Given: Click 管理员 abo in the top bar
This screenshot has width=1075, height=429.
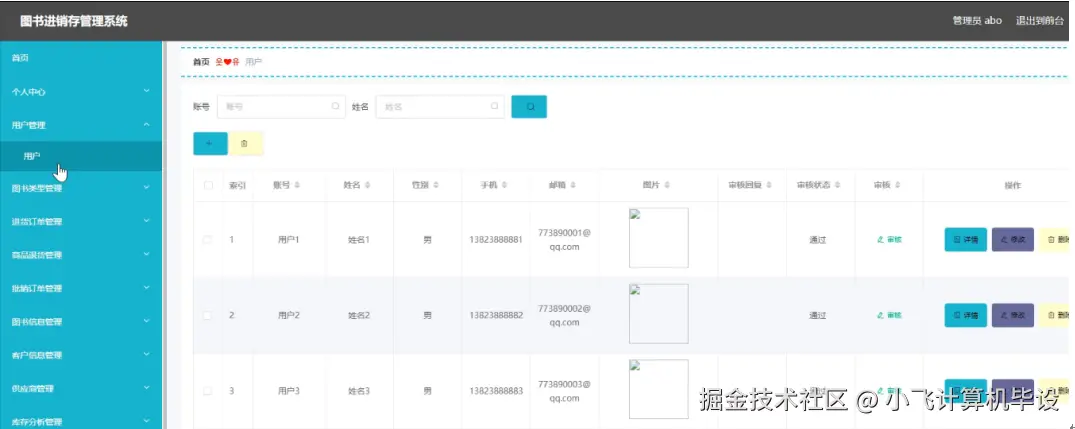Looking at the screenshot, I should point(978,21).
